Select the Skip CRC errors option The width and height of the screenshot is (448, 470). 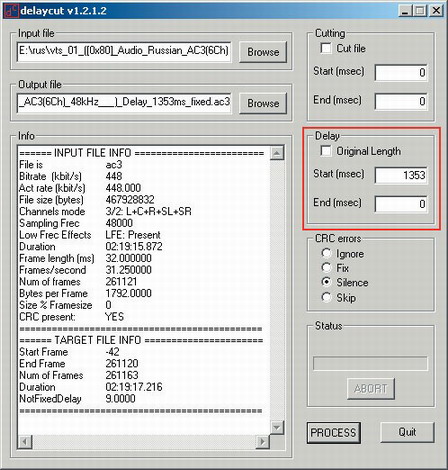pyautogui.click(x=327, y=297)
